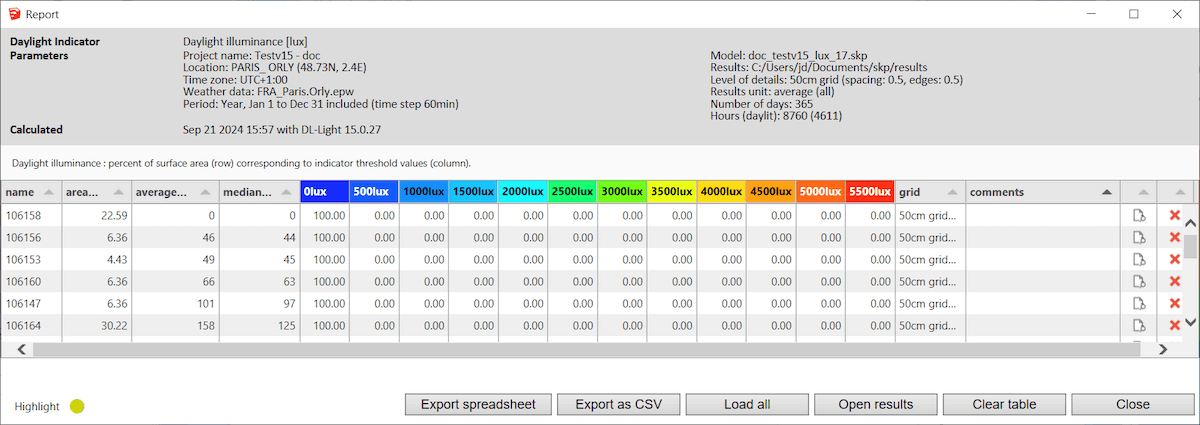
Task: Select the 1000lux column header
Action: point(423,191)
